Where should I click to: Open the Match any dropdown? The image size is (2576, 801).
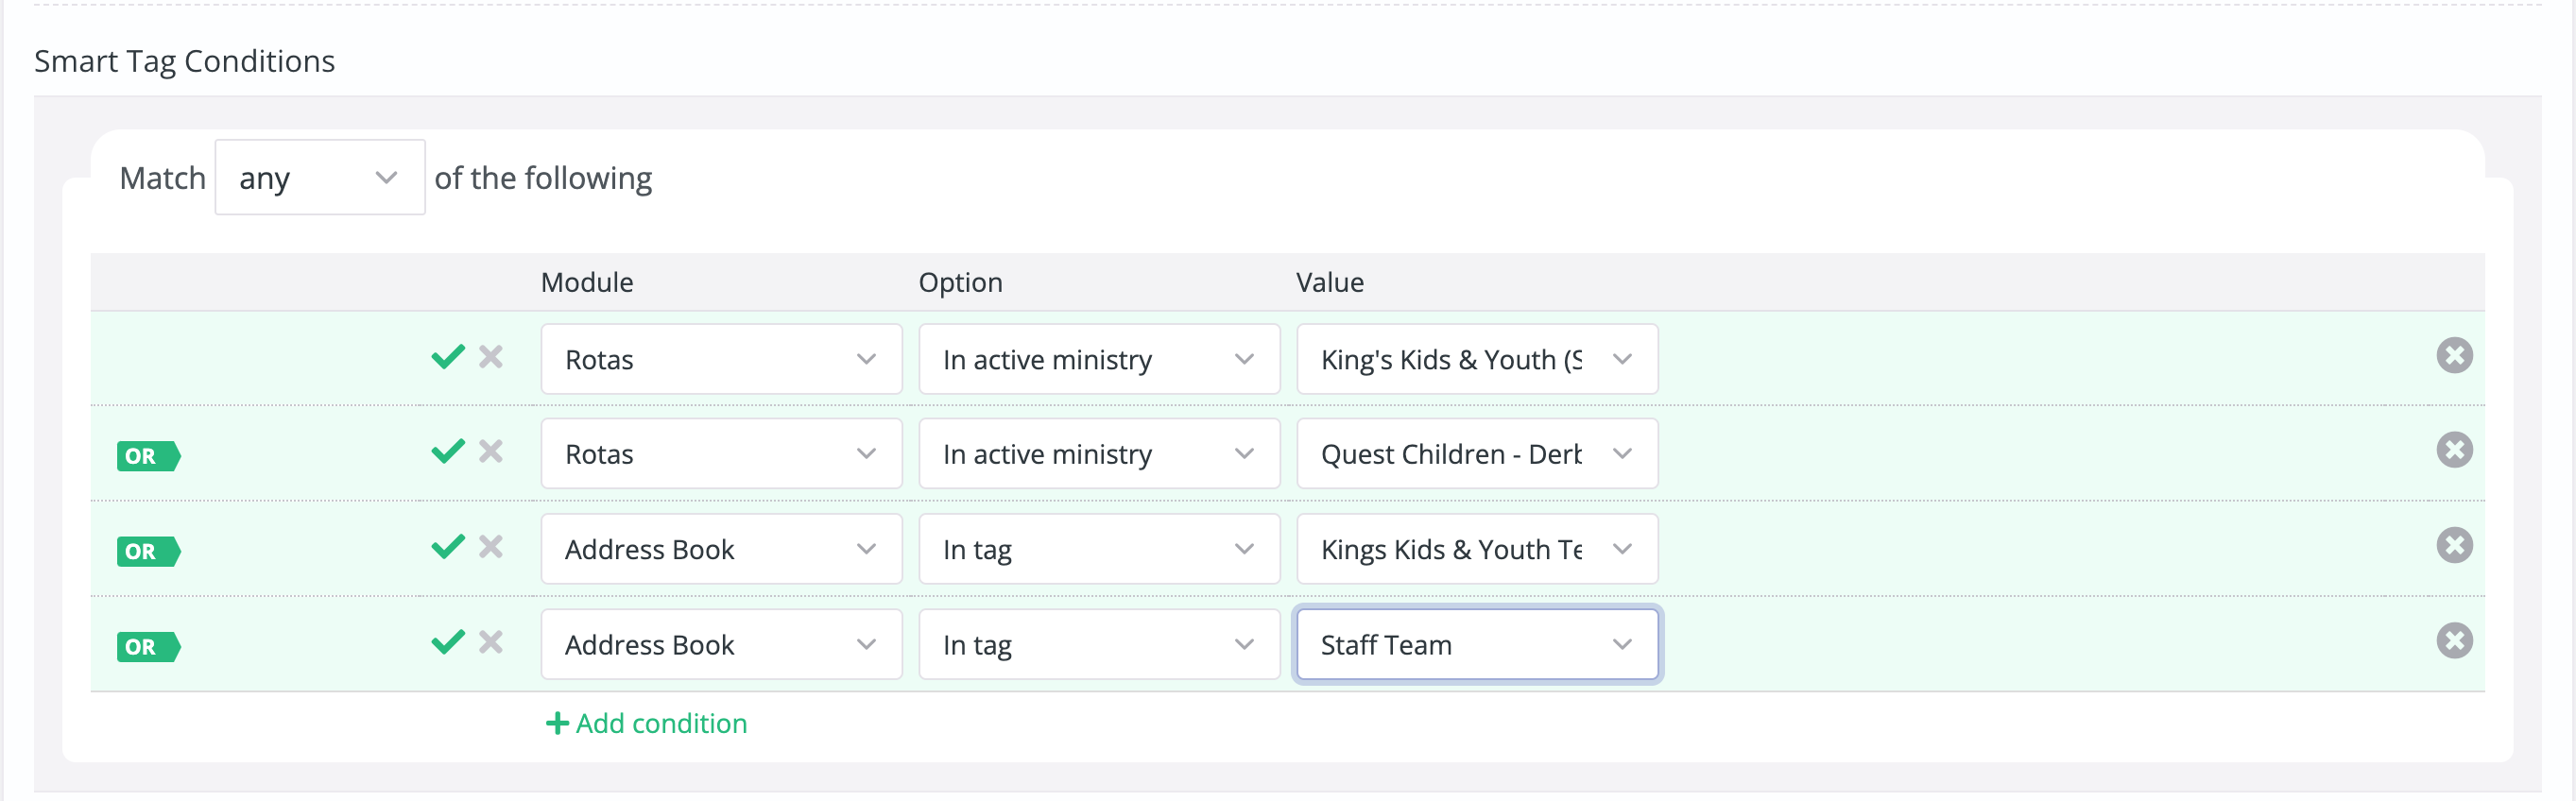[x=320, y=178]
